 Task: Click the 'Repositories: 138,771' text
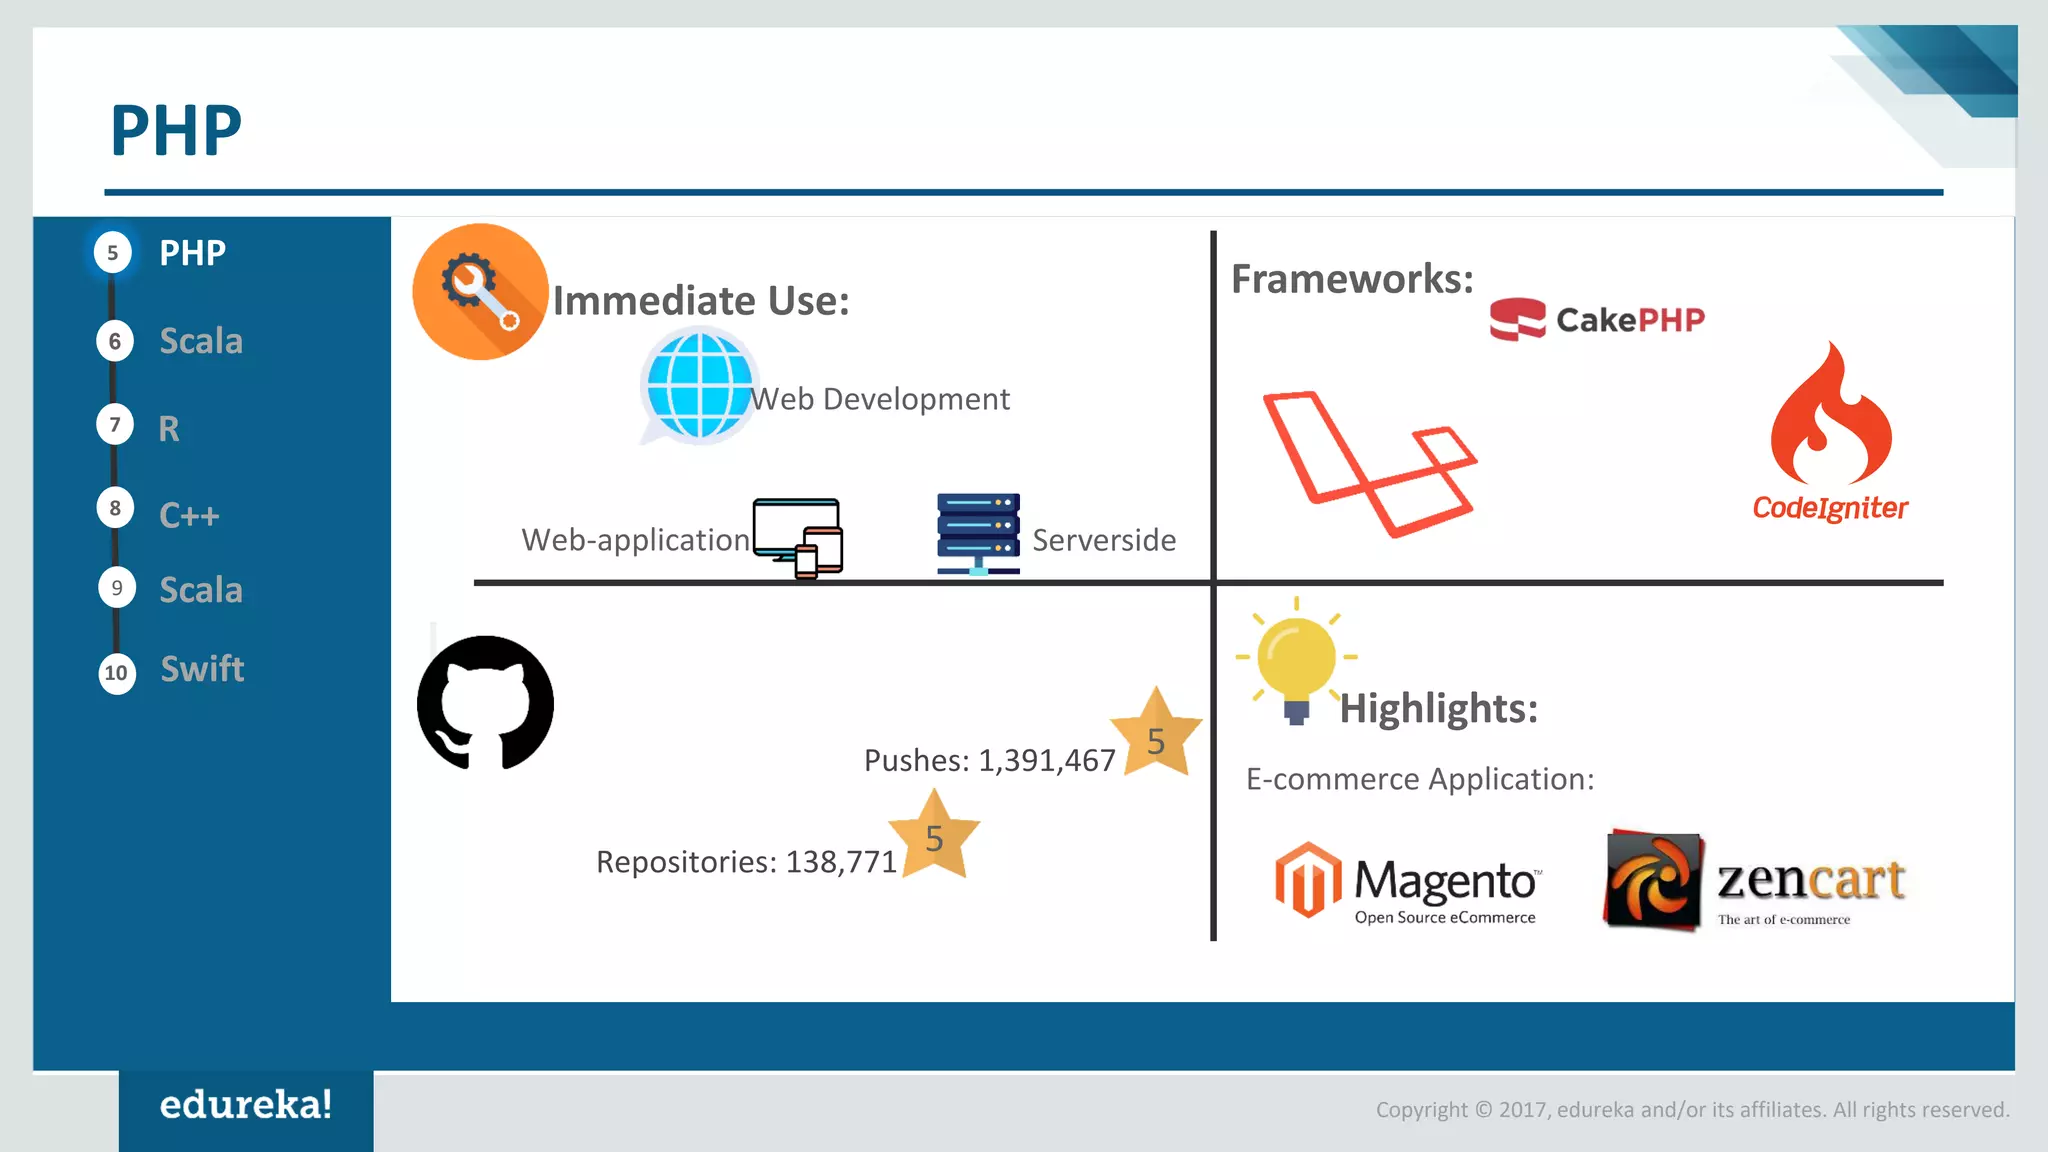point(746,862)
